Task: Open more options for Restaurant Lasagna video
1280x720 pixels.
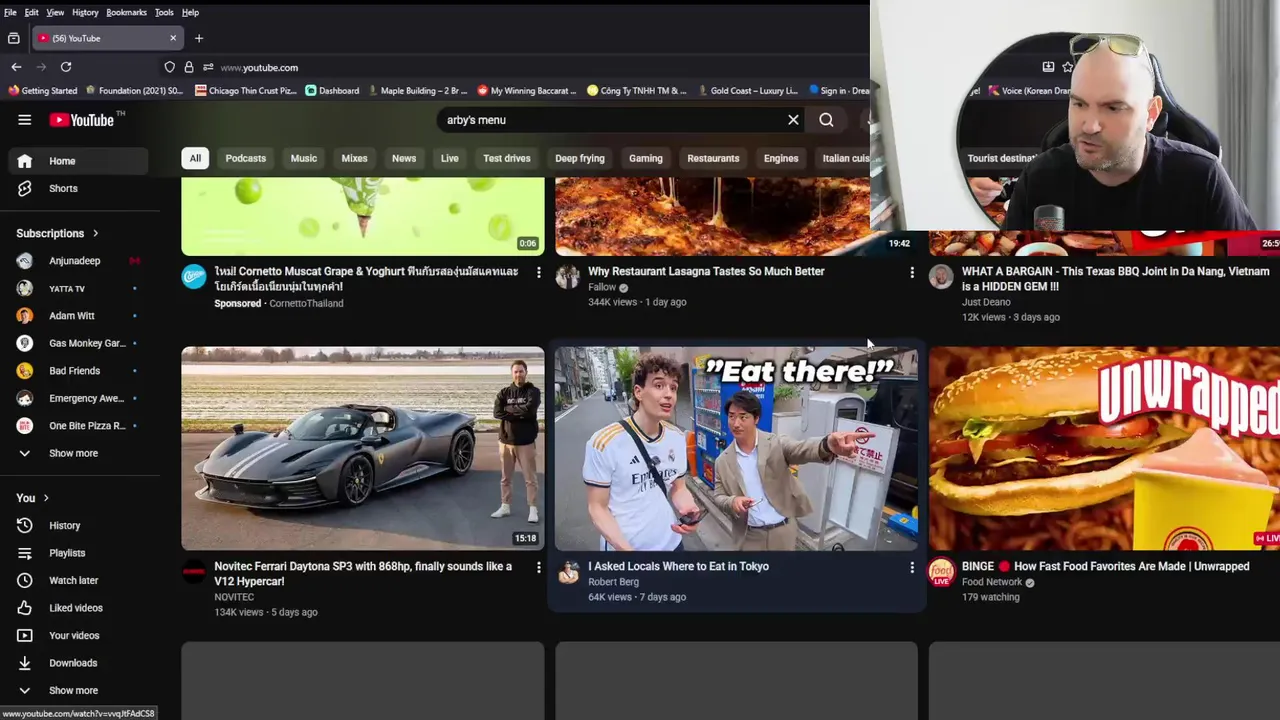Action: pyautogui.click(x=911, y=272)
